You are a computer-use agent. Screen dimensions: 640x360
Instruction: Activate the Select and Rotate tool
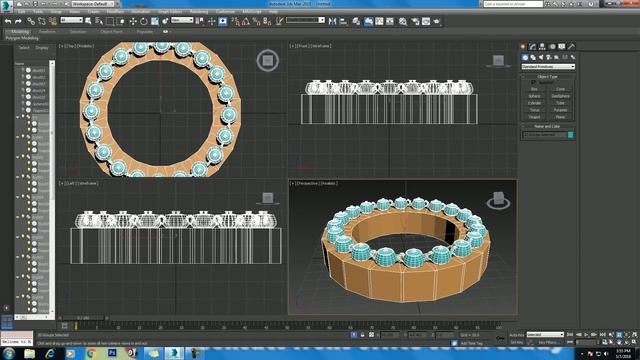coord(144,21)
